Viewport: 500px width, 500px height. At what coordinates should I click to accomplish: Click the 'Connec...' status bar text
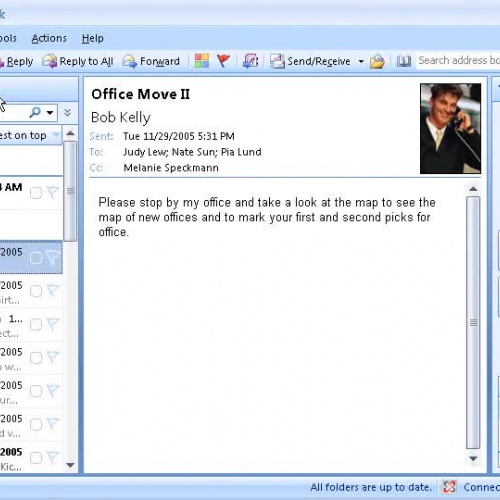point(482,487)
